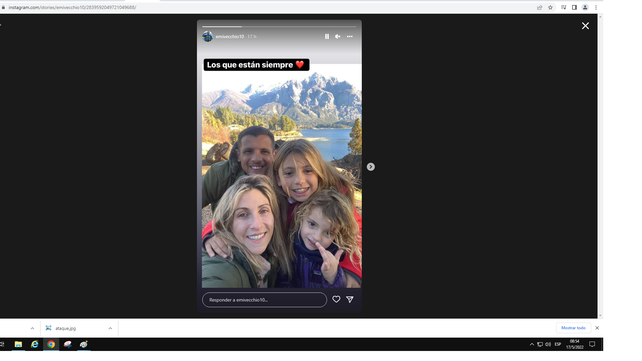Open emivecchio10 profile picture
The height and width of the screenshot is (361, 642).
tap(208, 36)
